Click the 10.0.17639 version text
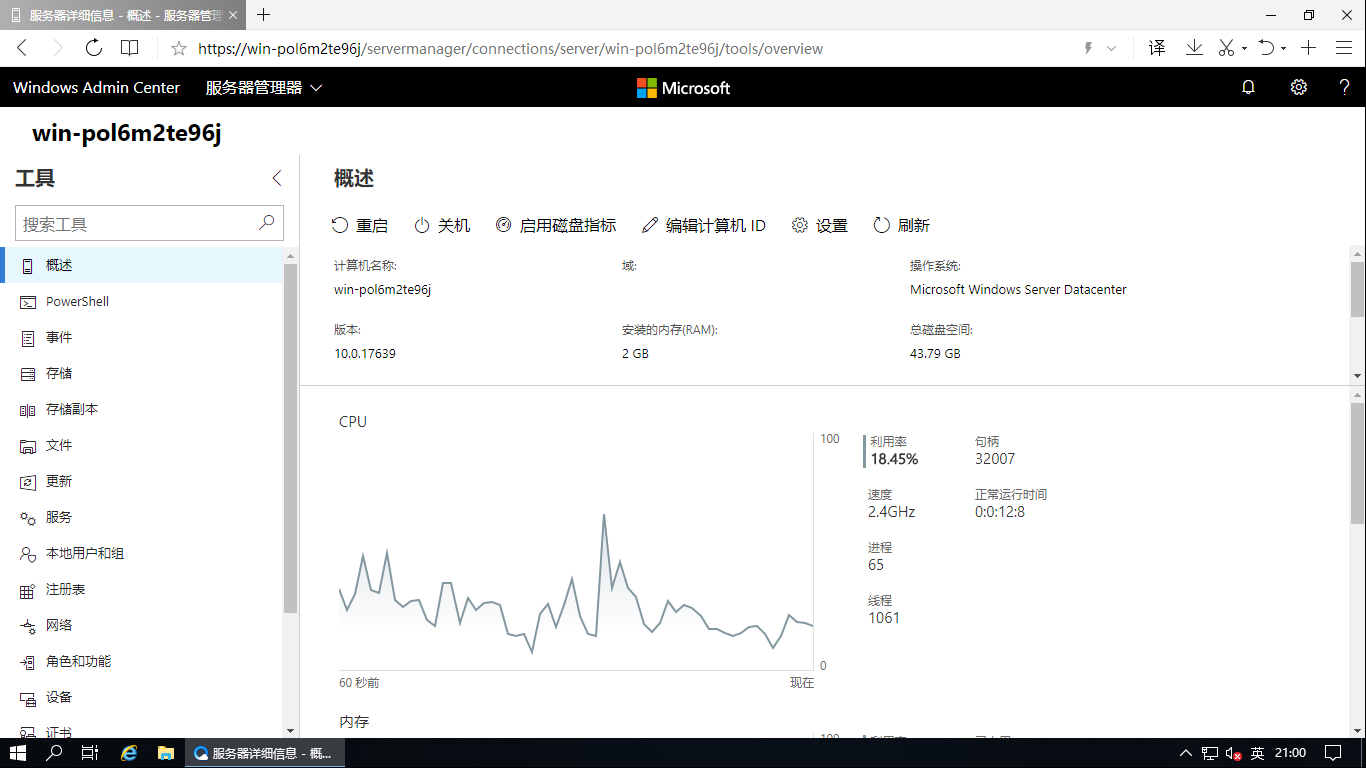The image size is (1366, 768). coord(365,354)
